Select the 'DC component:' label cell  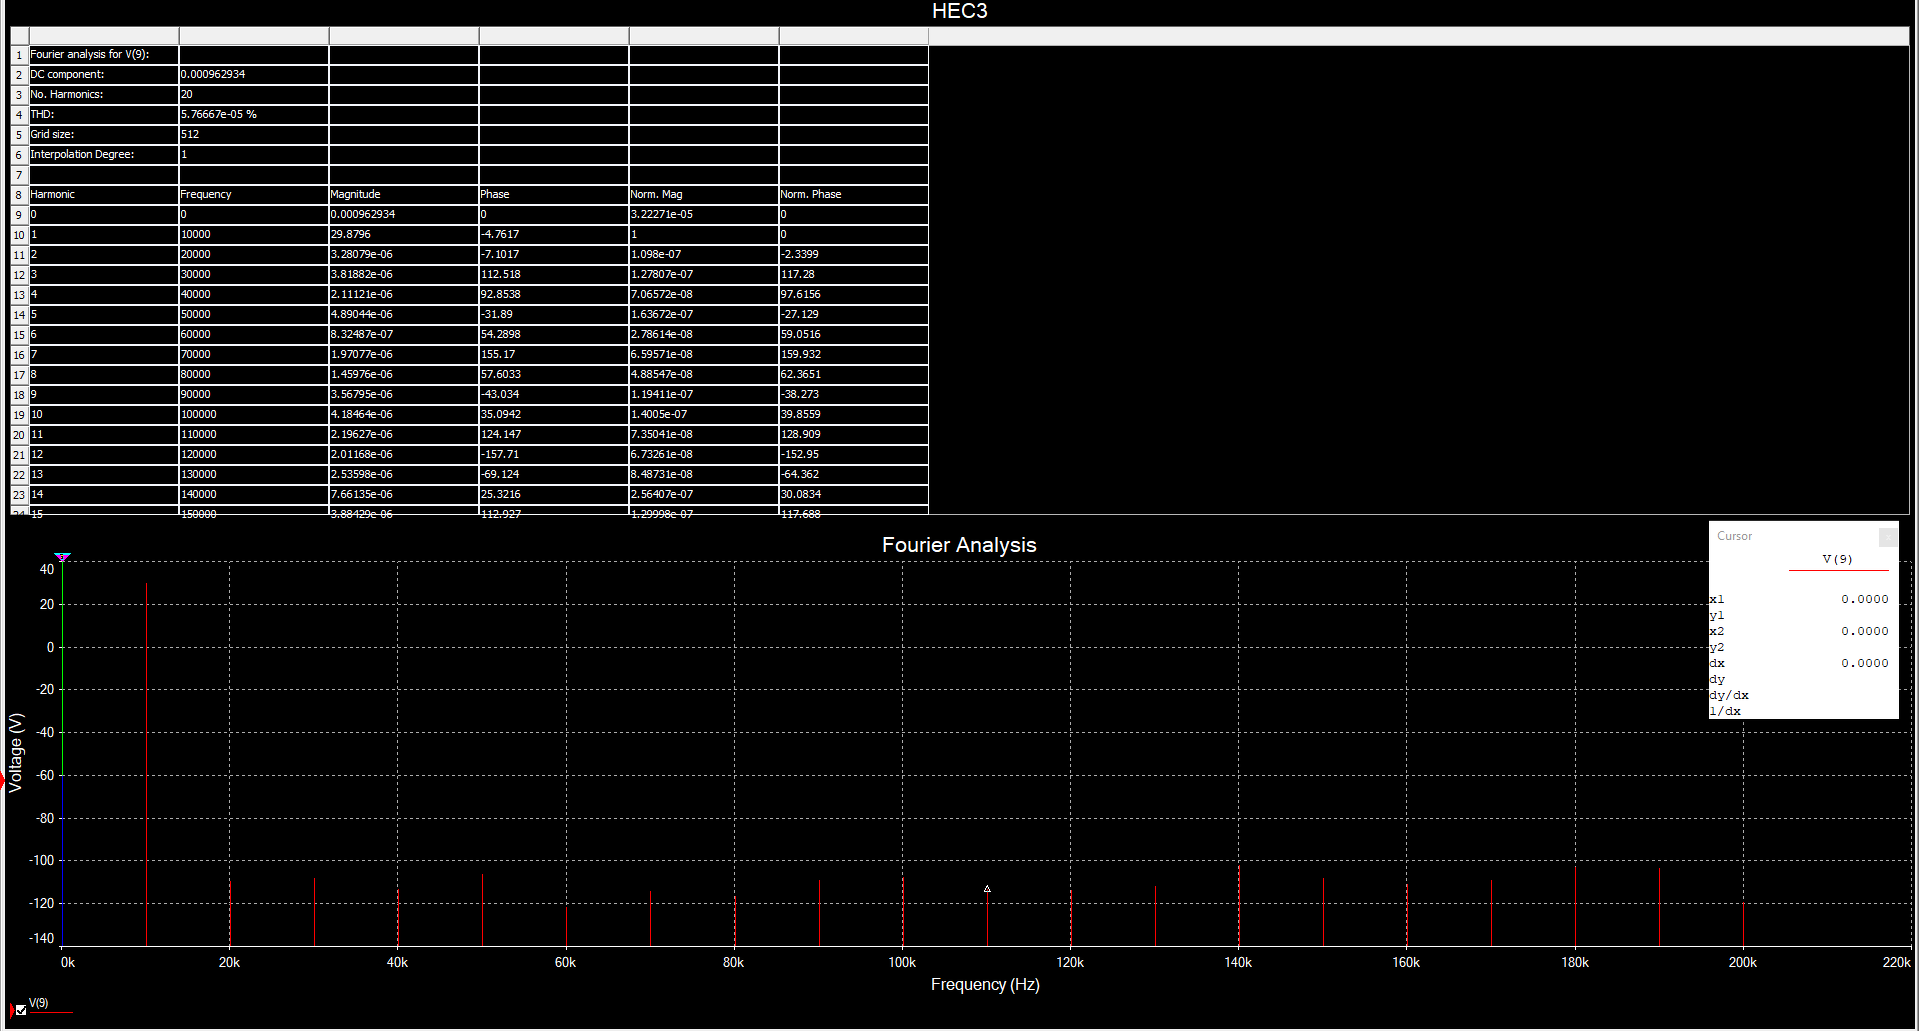pyautogui.click(x=104, y=75)
